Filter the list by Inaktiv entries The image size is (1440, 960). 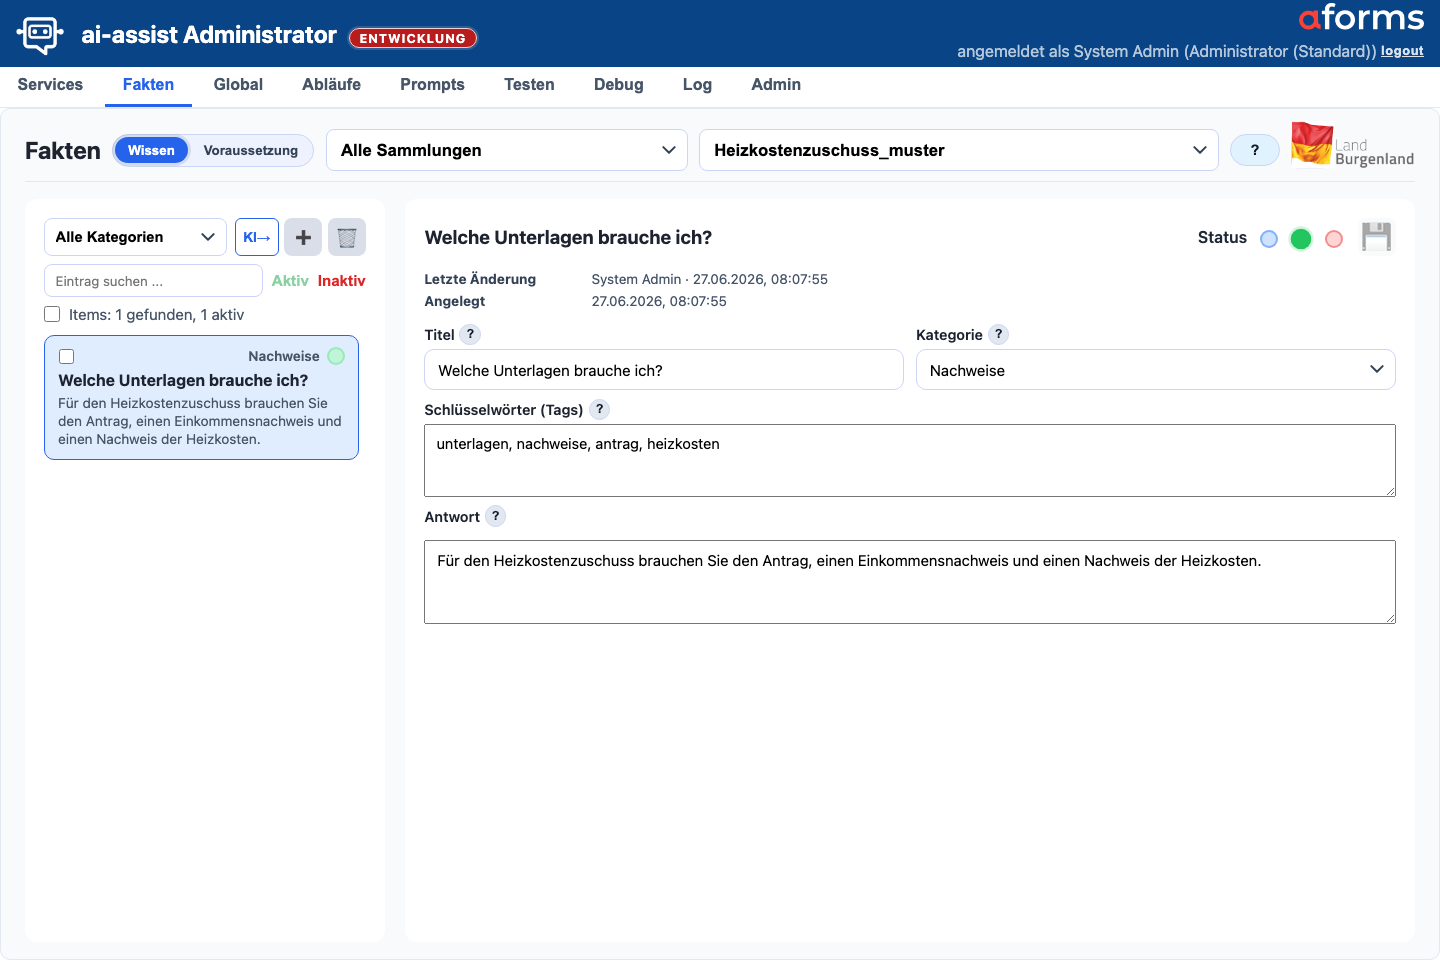point(341,281)
